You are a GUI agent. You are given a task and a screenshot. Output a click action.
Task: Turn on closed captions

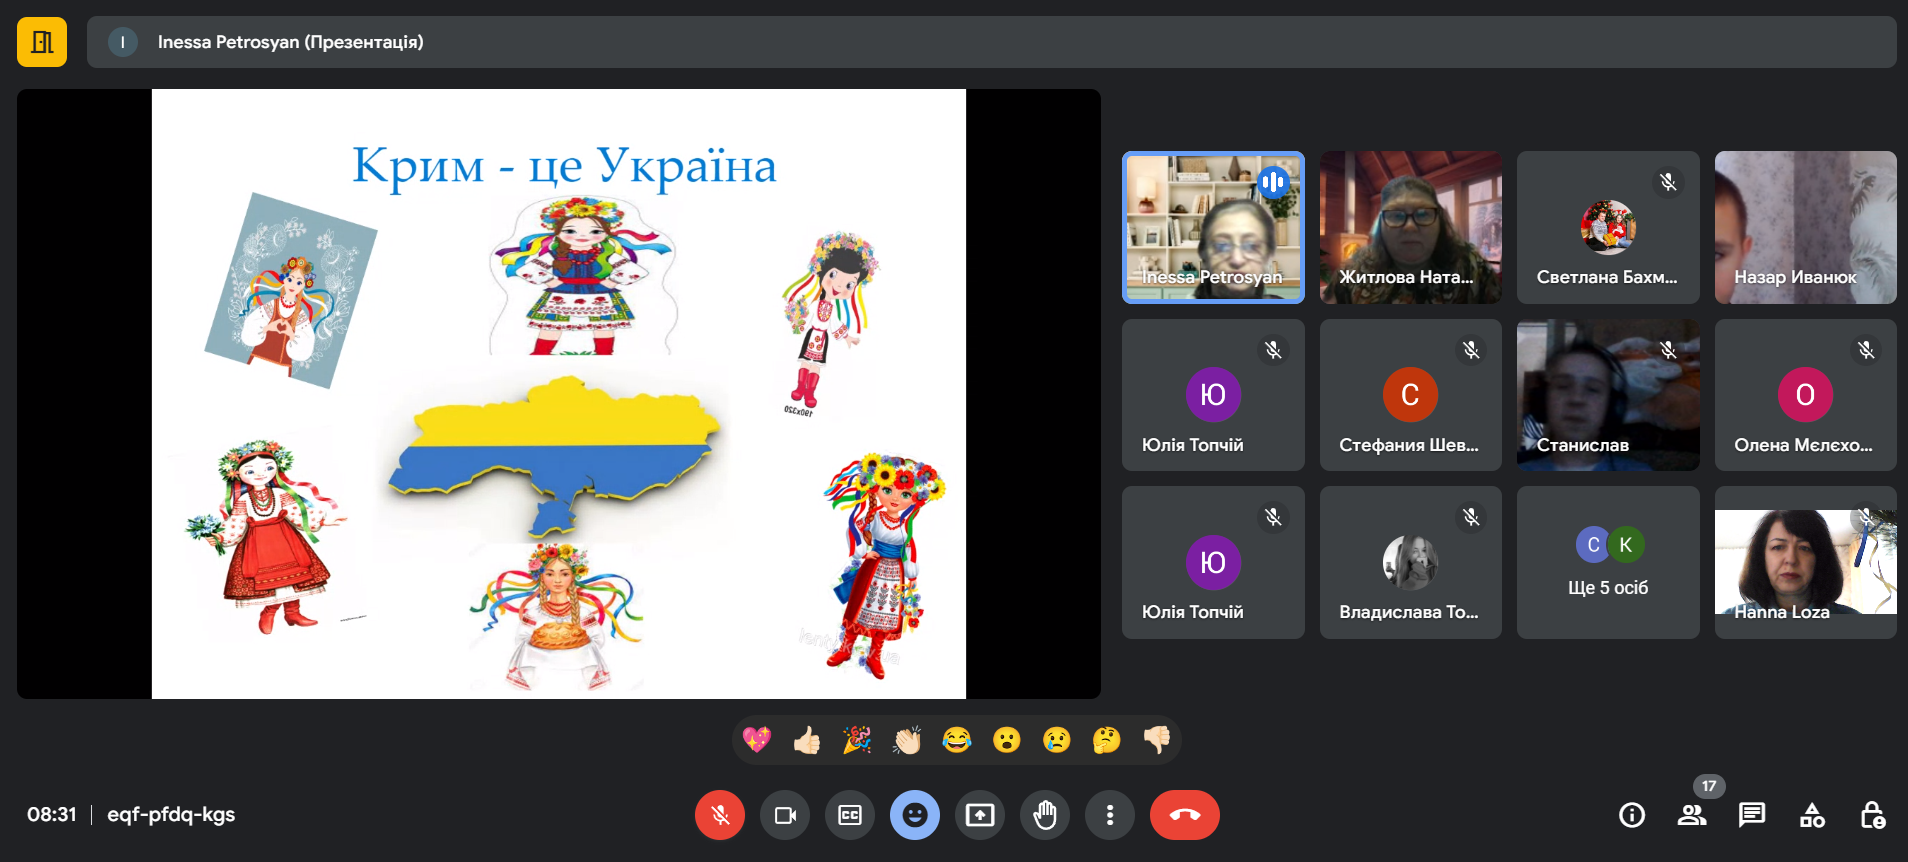[849, 815]
